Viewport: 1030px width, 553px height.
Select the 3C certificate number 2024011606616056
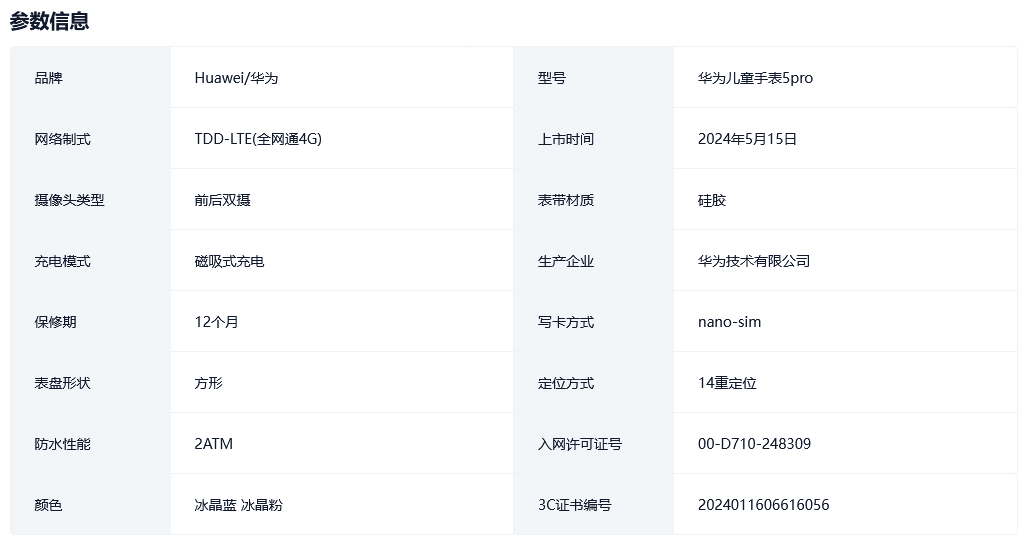pyautogui.click(x=763, y=505)
